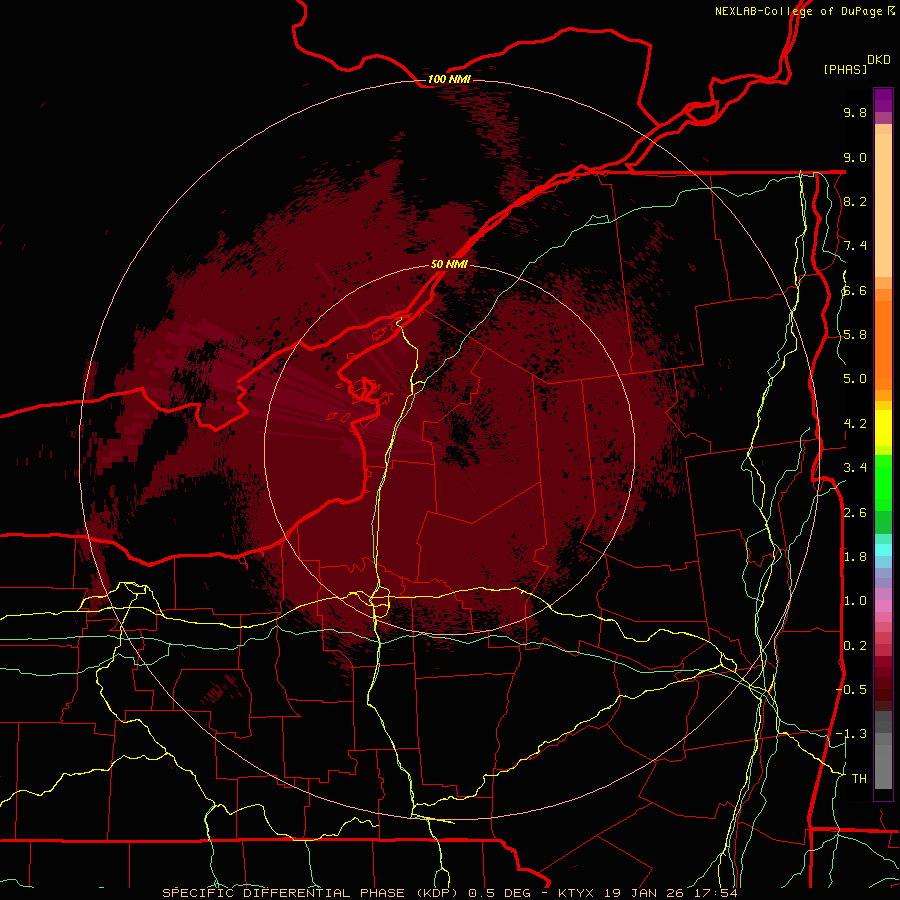The width and height of the screenshot is (900, 900).
Task: Click the 19 JAN 26 date text
Action: 646,893
